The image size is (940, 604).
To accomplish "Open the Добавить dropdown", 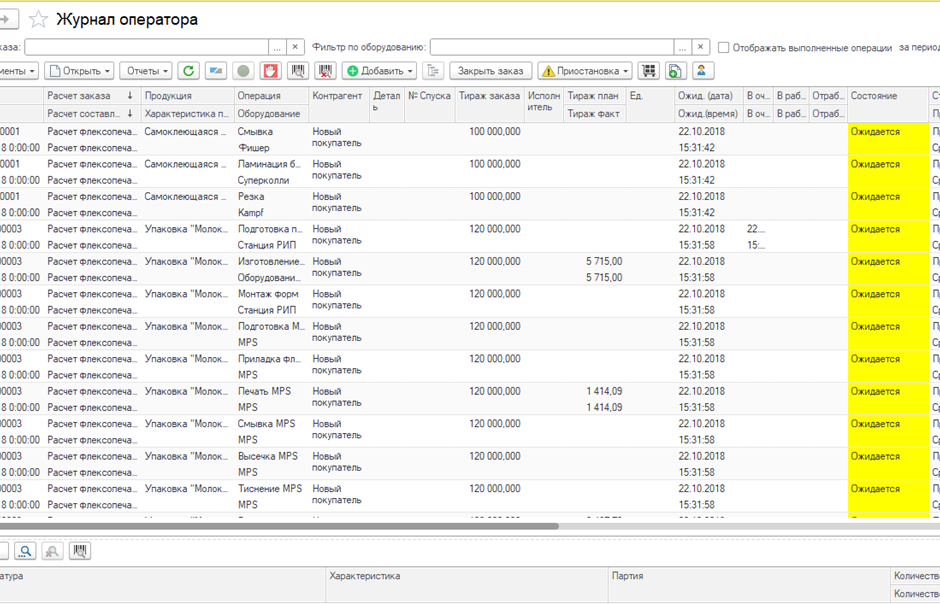I will 380,71.
